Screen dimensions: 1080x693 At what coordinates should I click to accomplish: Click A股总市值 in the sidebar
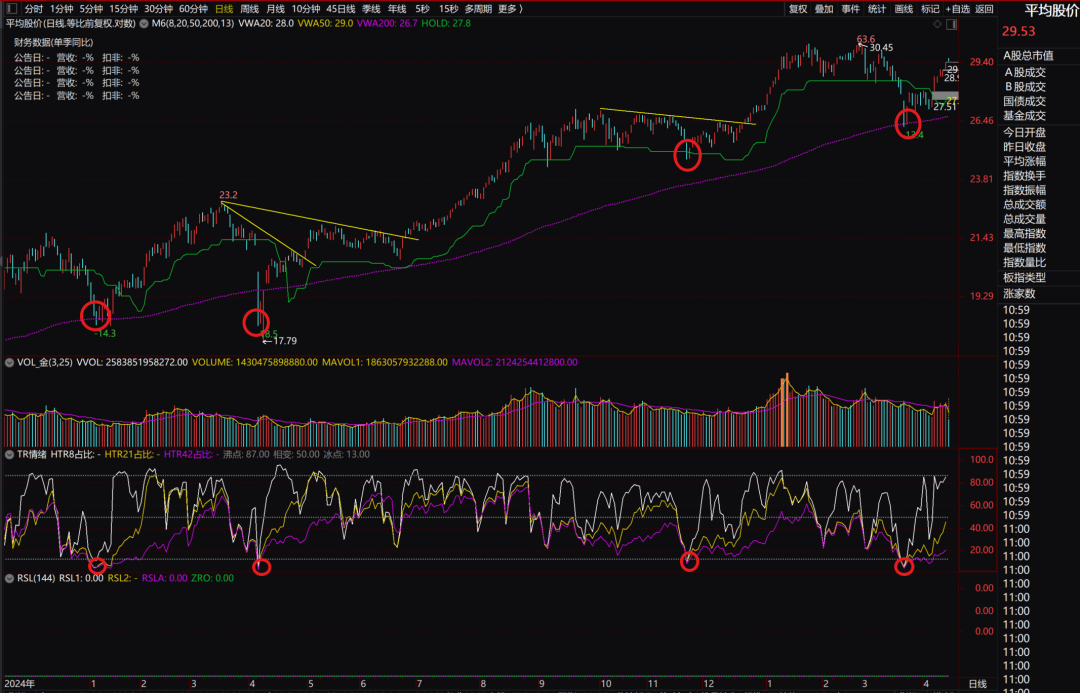coord(1028,56)
